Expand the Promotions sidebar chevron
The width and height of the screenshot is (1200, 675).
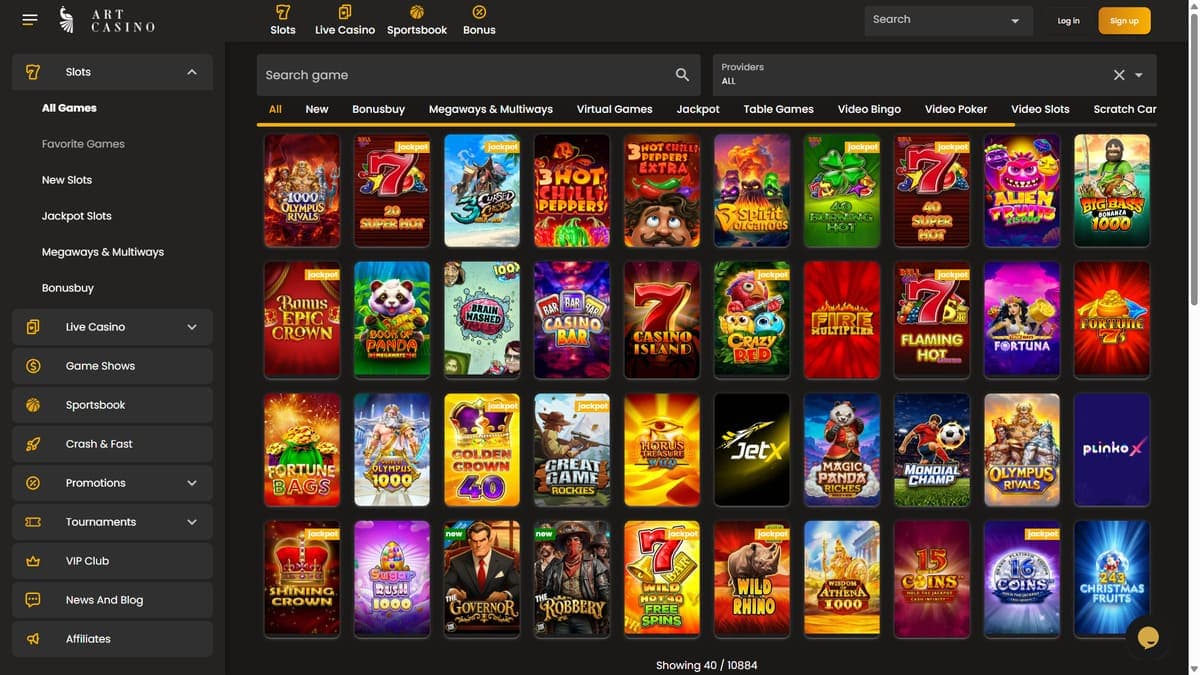[192, 483]
